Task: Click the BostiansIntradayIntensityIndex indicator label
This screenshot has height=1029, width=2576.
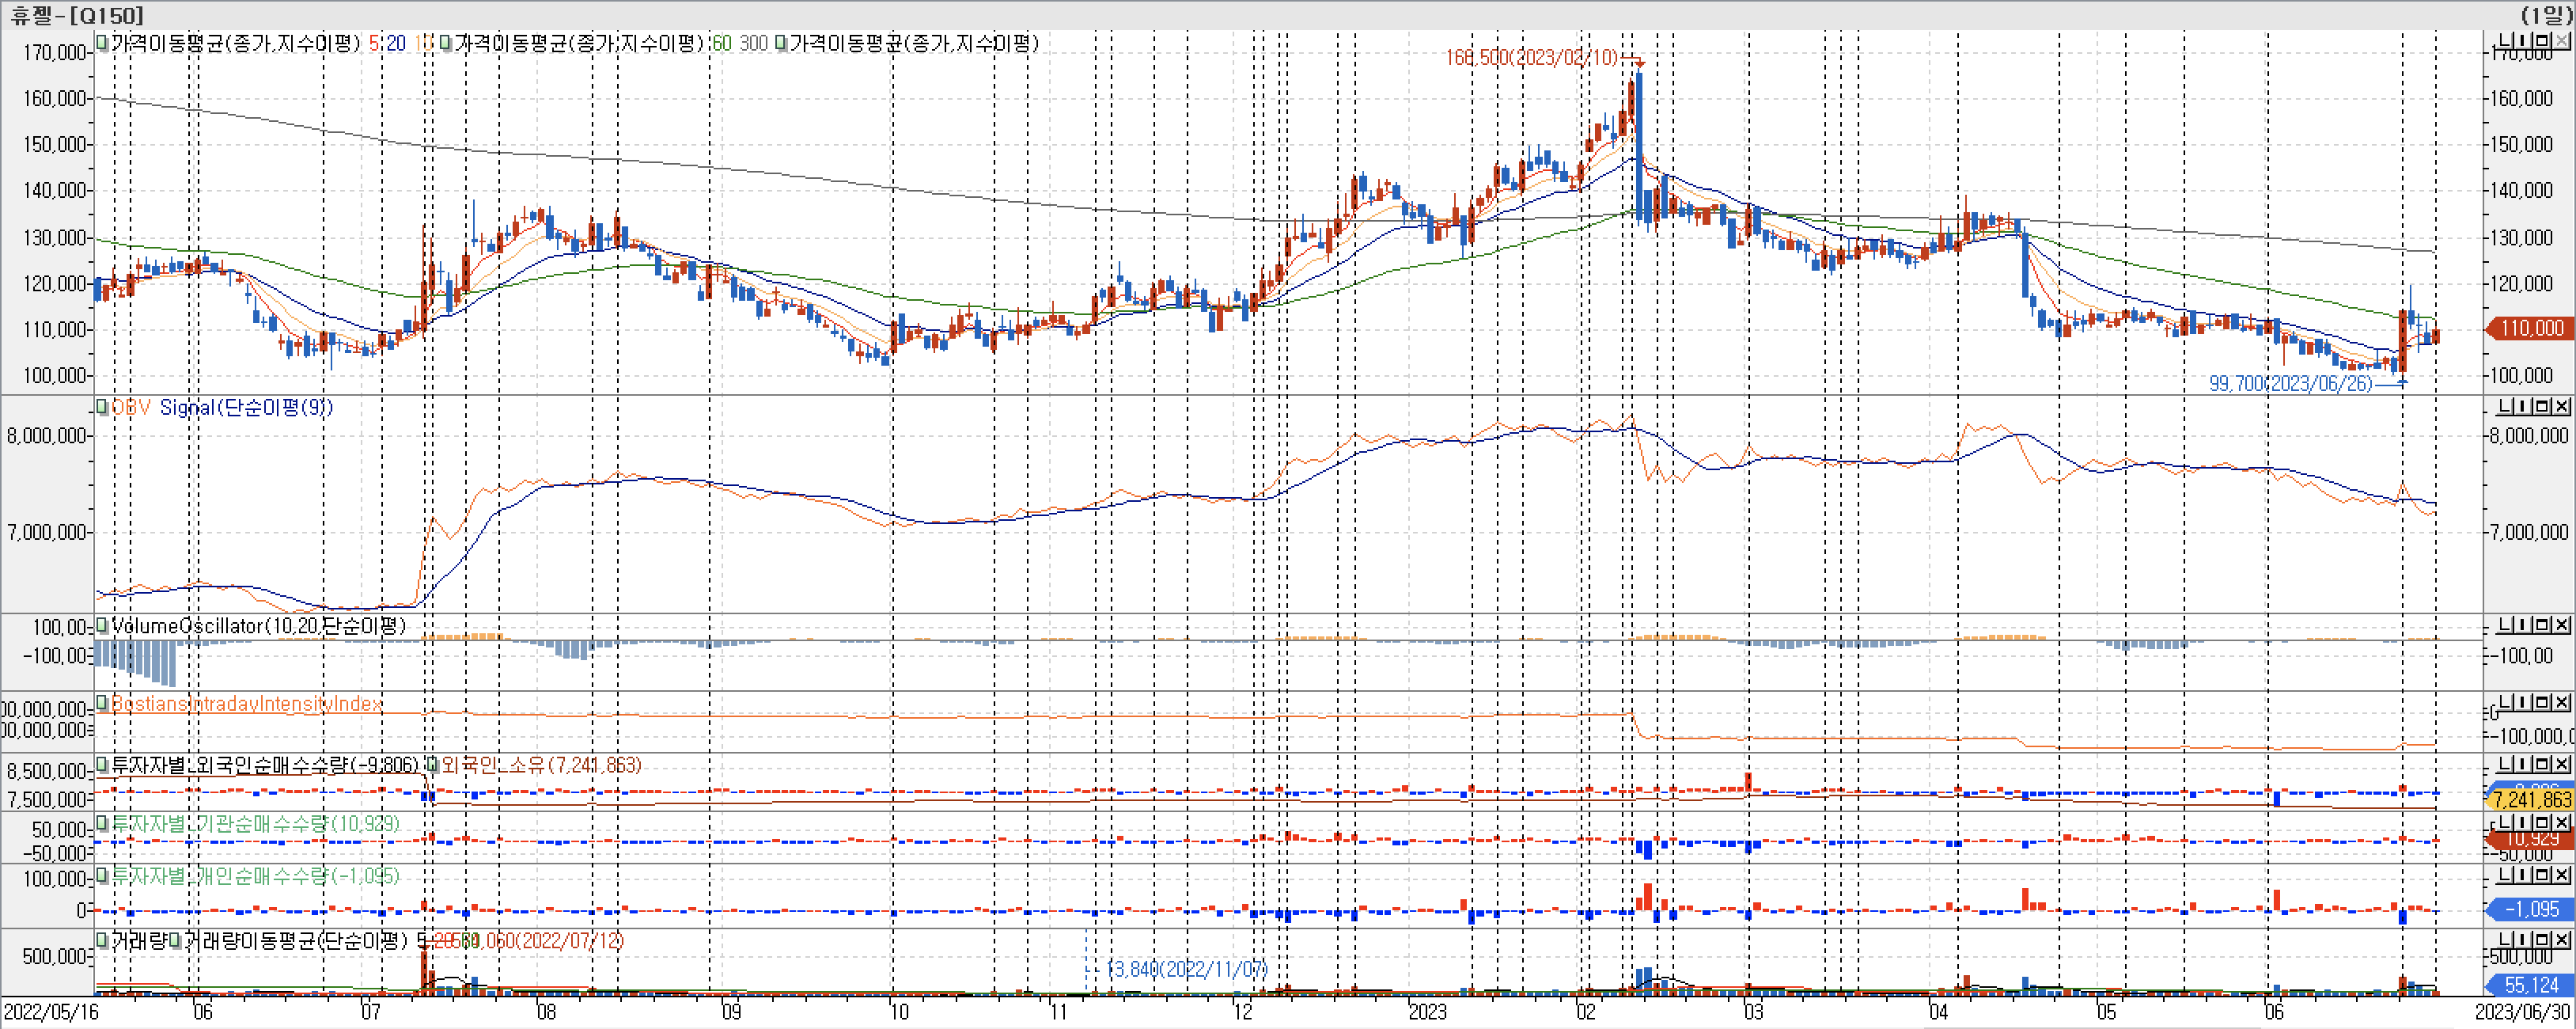Action: (x=246, y=704)
